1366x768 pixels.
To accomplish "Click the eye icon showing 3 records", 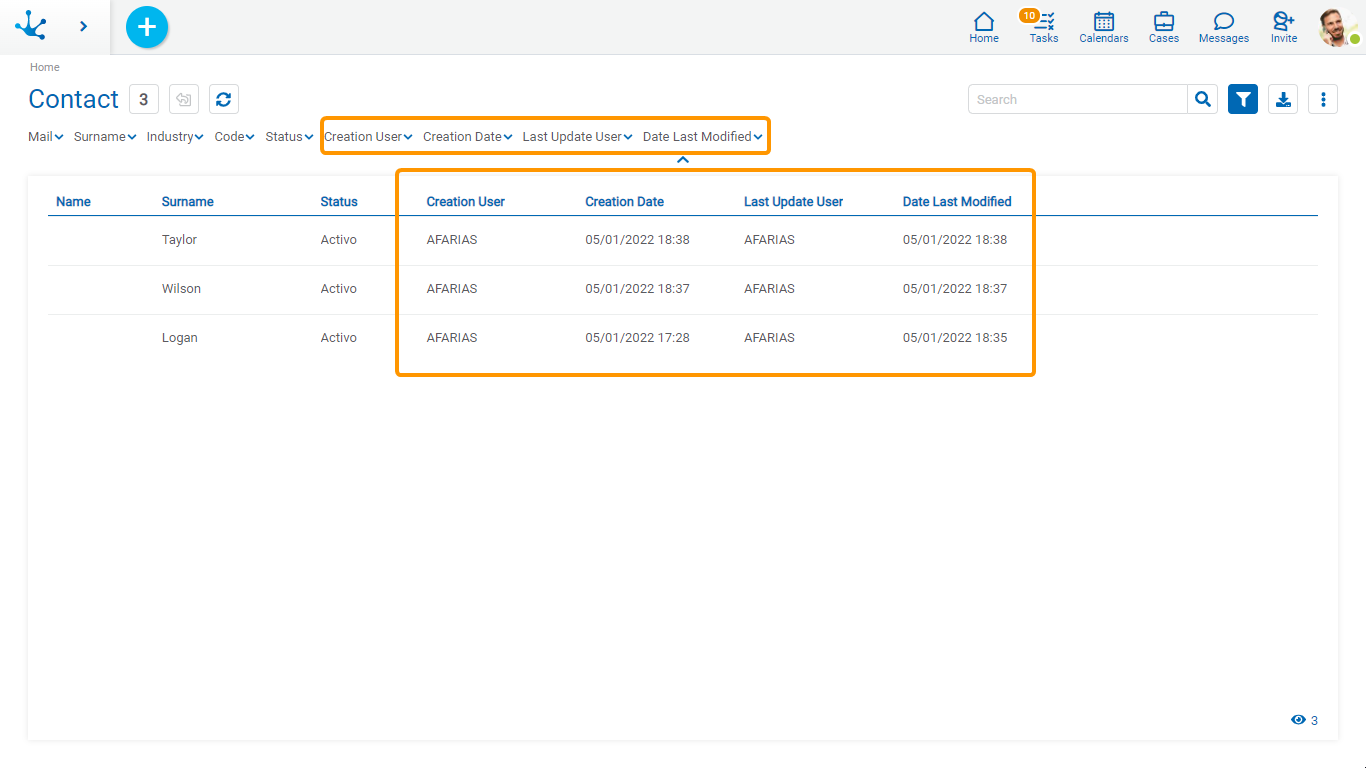I will click(x=1298, y=720).
